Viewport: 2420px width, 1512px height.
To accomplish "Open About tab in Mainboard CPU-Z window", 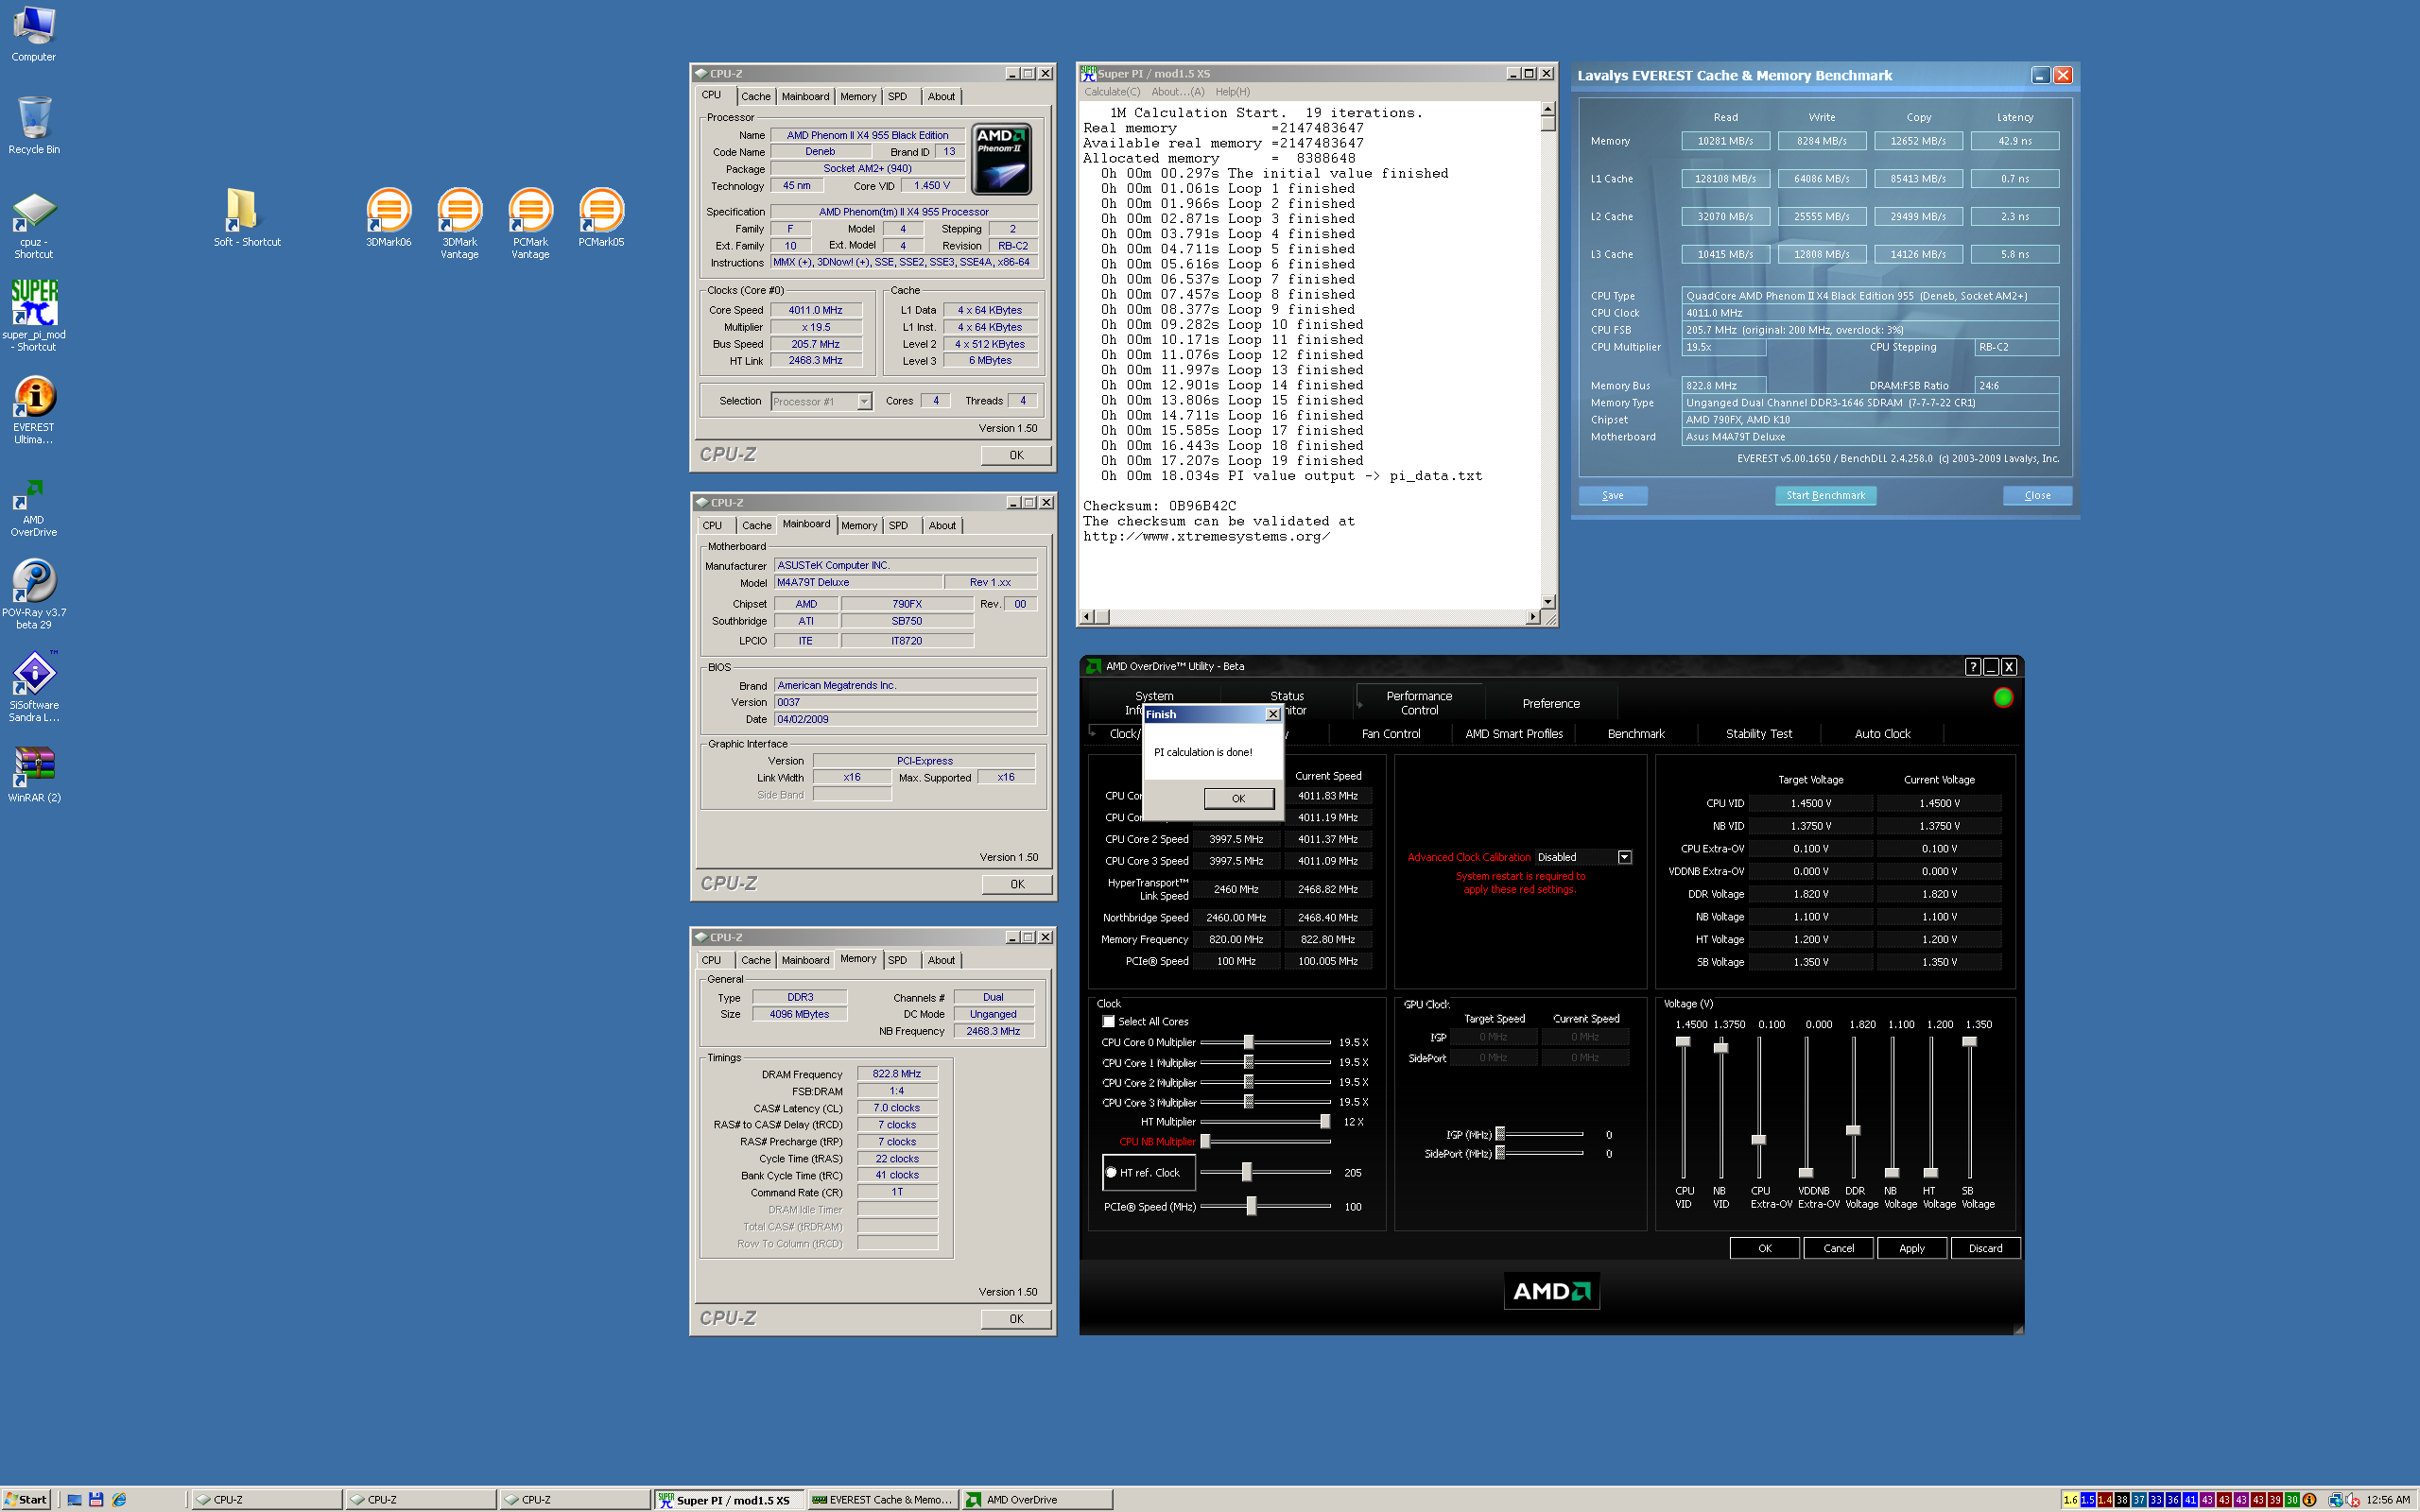I will (942, 526).
